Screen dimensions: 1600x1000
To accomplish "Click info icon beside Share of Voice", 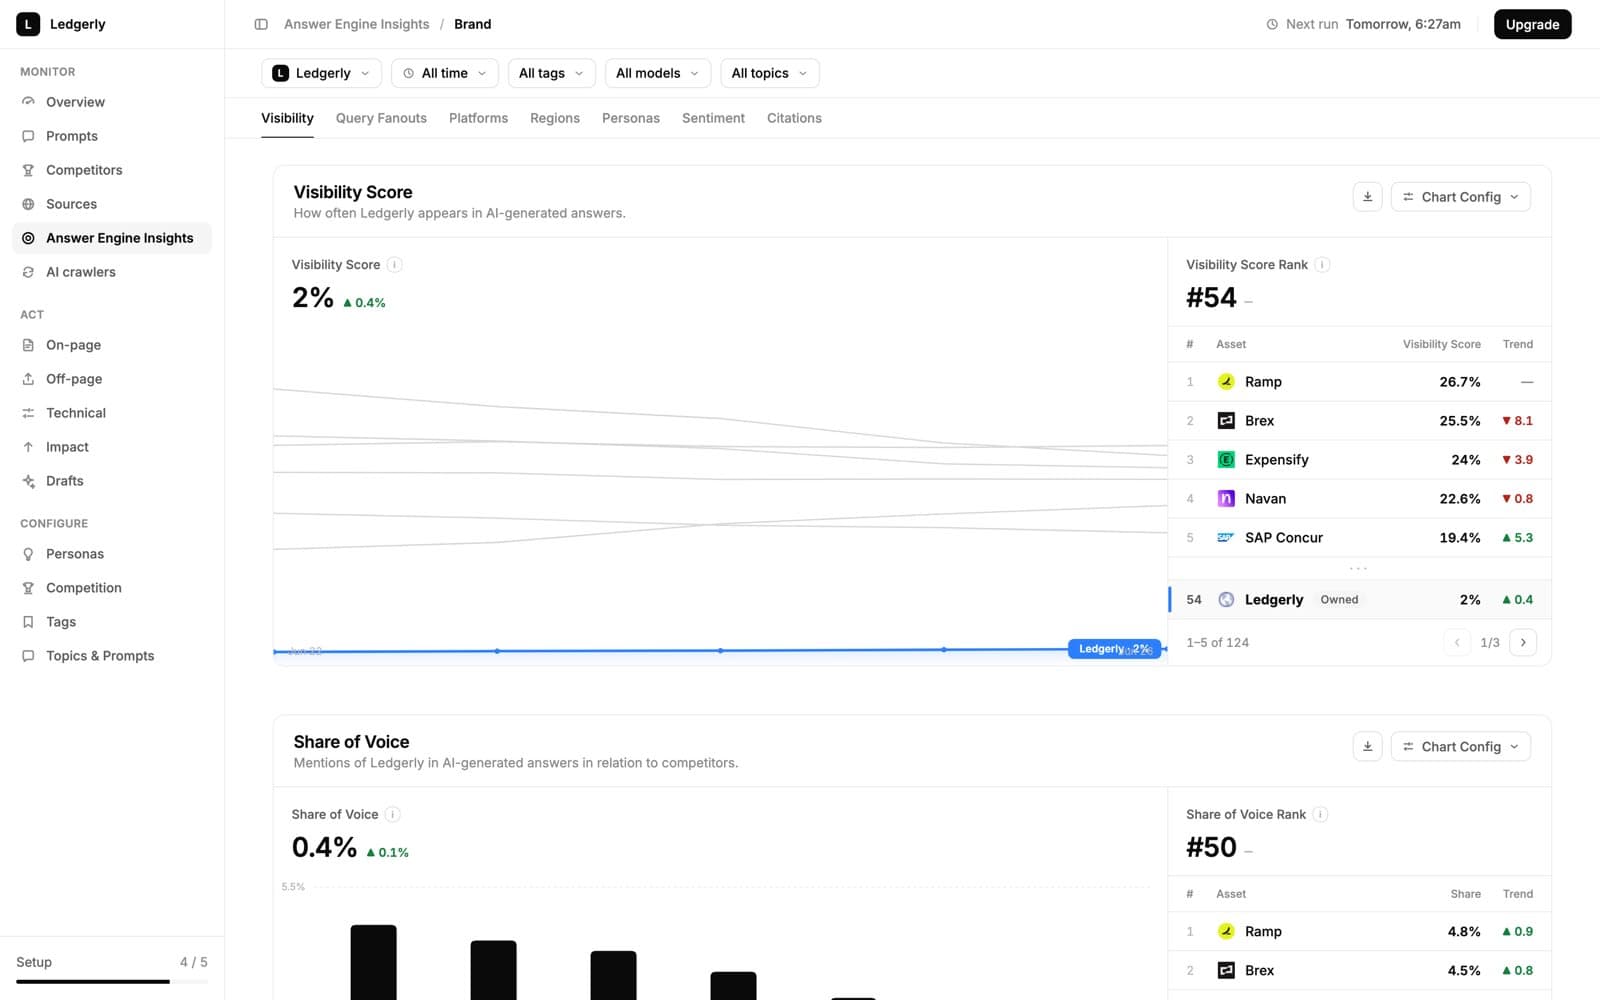I will pyautogui.click(x=393, y=815).
